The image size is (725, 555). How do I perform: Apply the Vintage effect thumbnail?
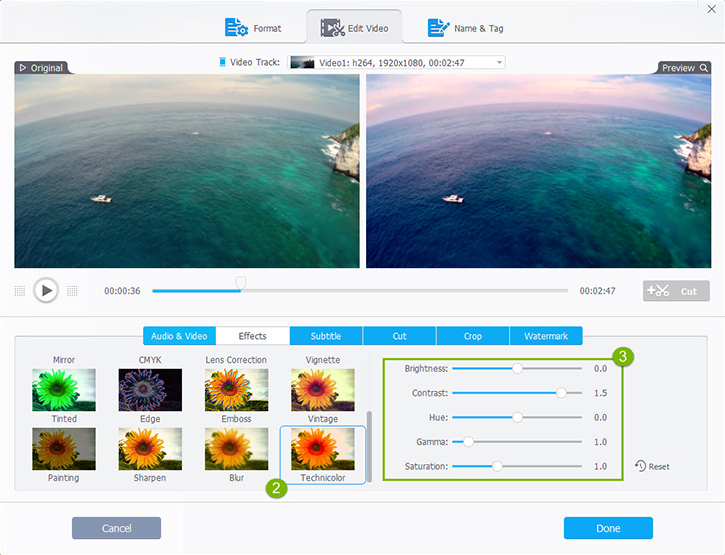[x=323, y=390]
